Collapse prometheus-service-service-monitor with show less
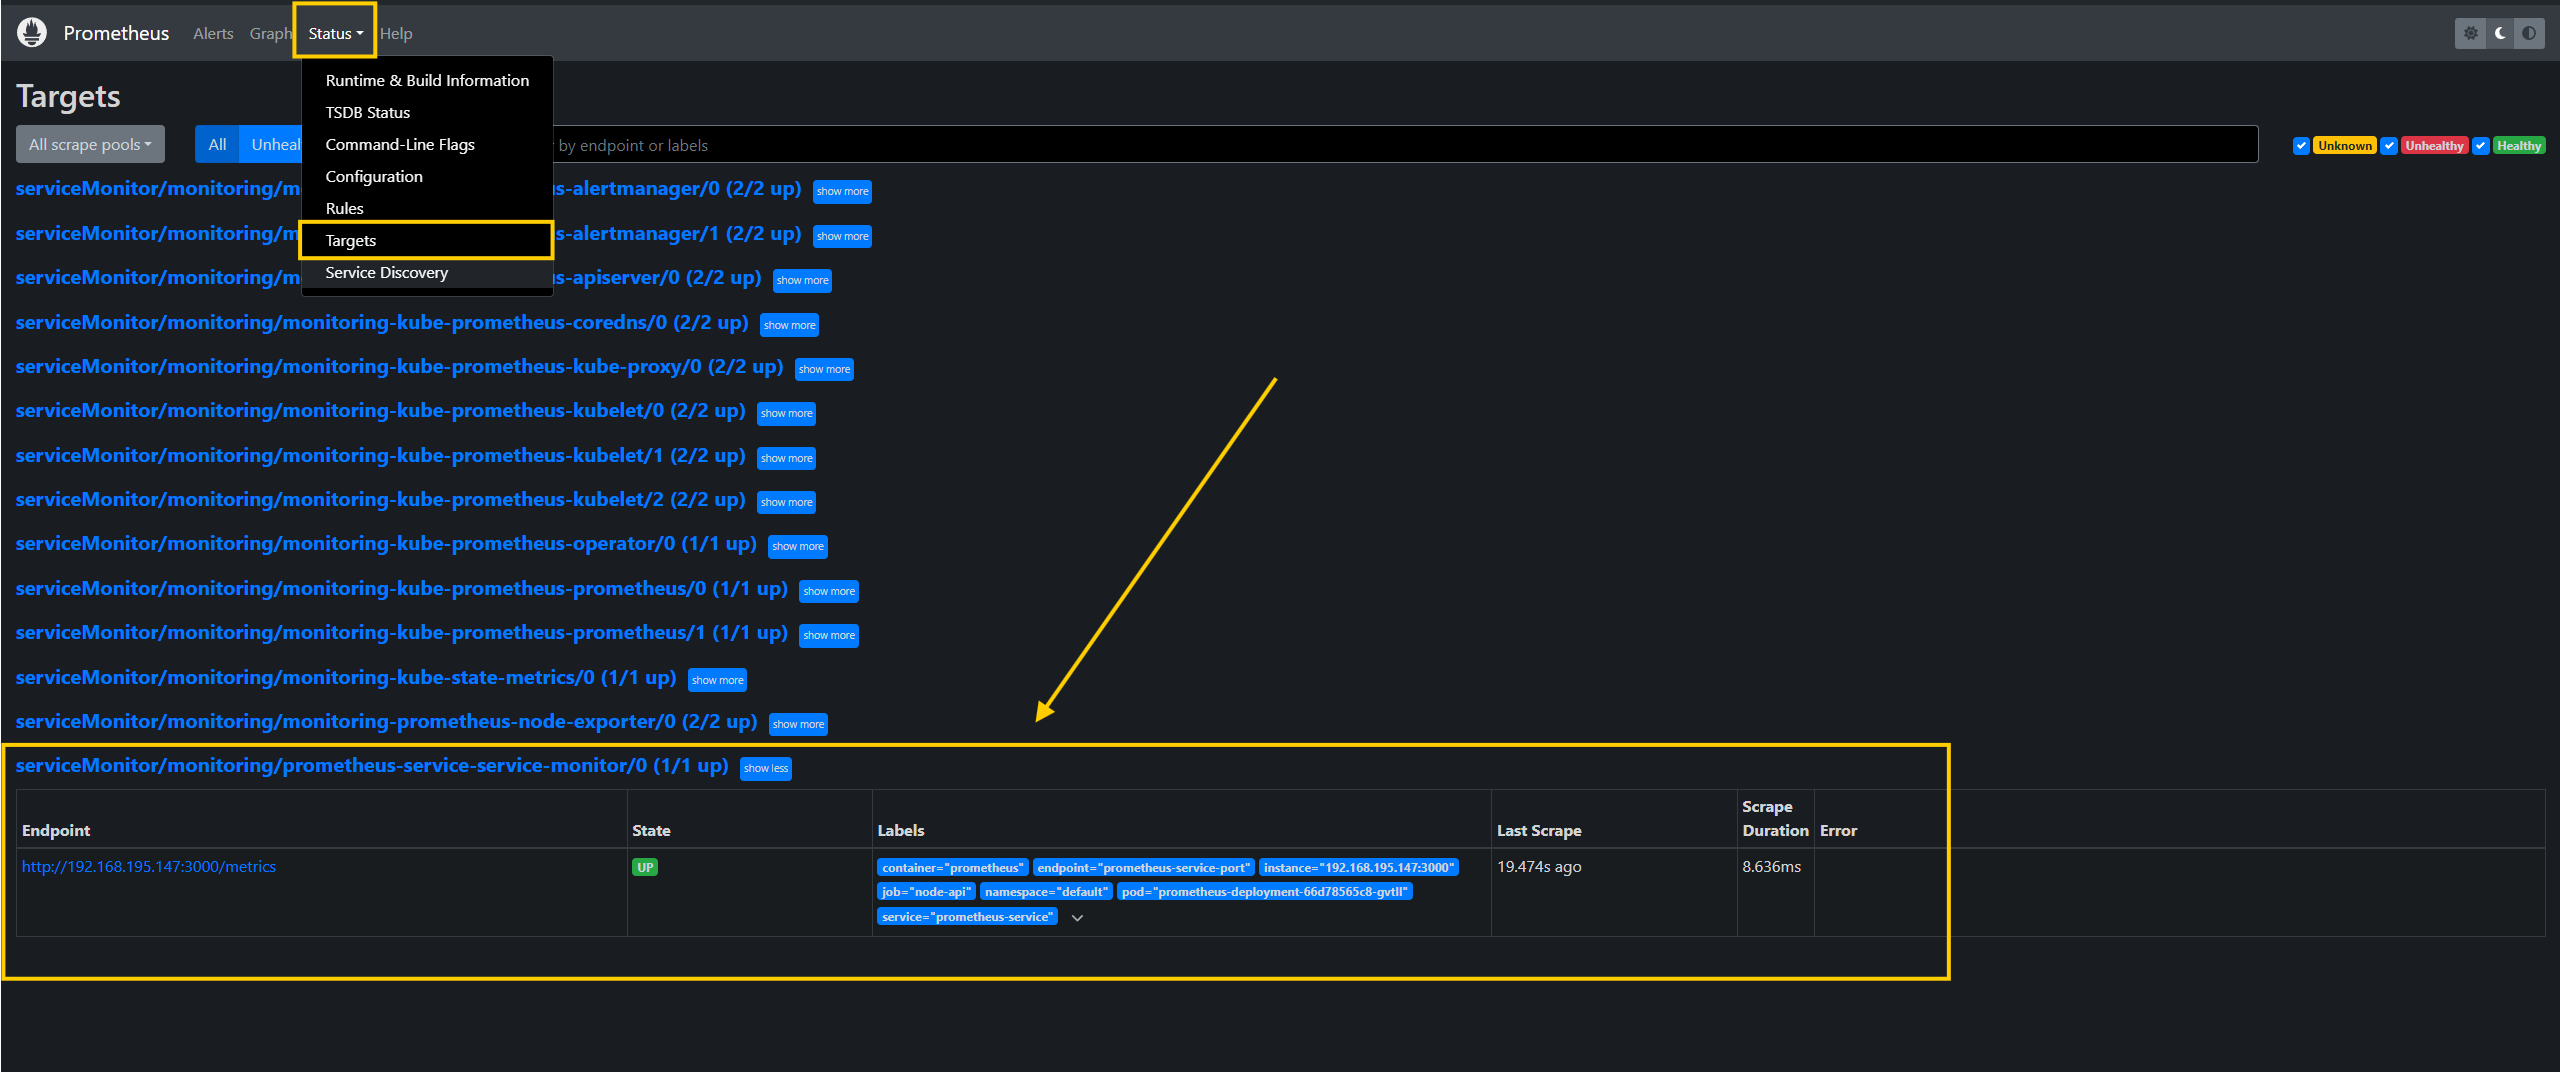 pos(766,768)
